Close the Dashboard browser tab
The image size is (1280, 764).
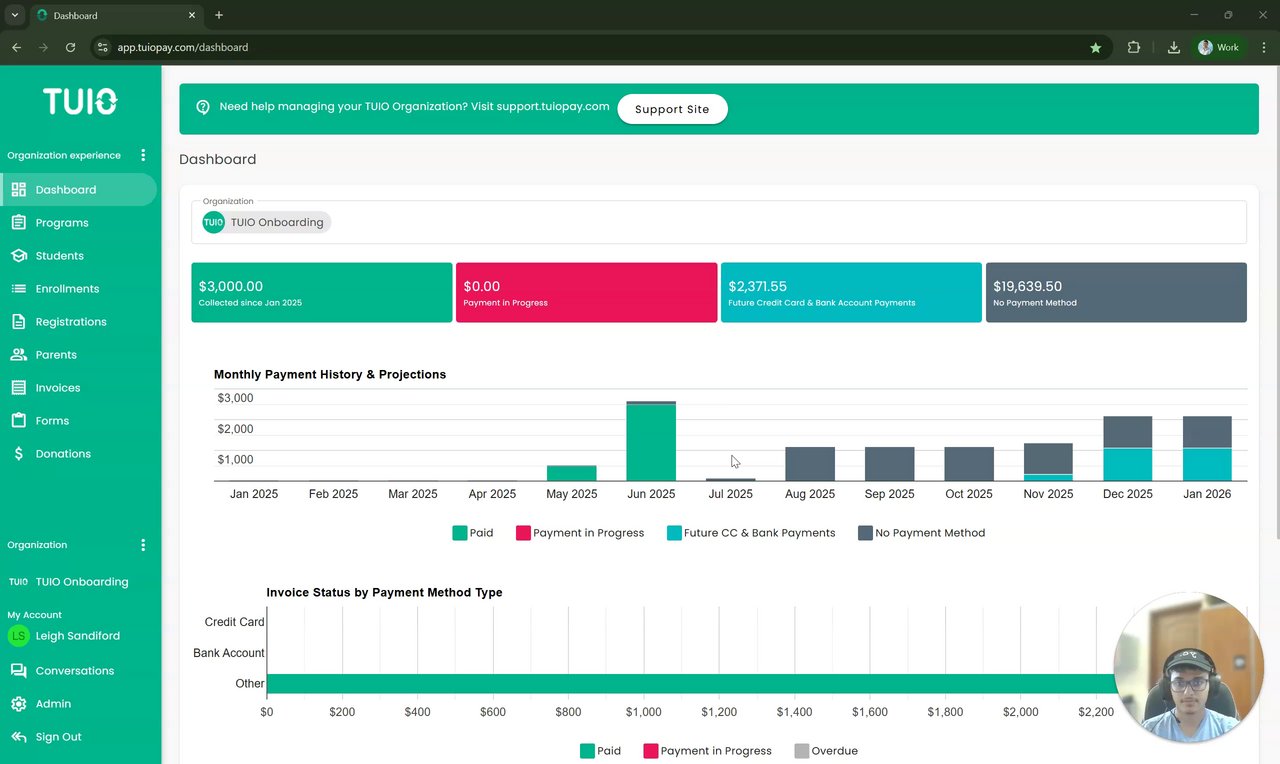pyautogui.click(x=190, y=15)
